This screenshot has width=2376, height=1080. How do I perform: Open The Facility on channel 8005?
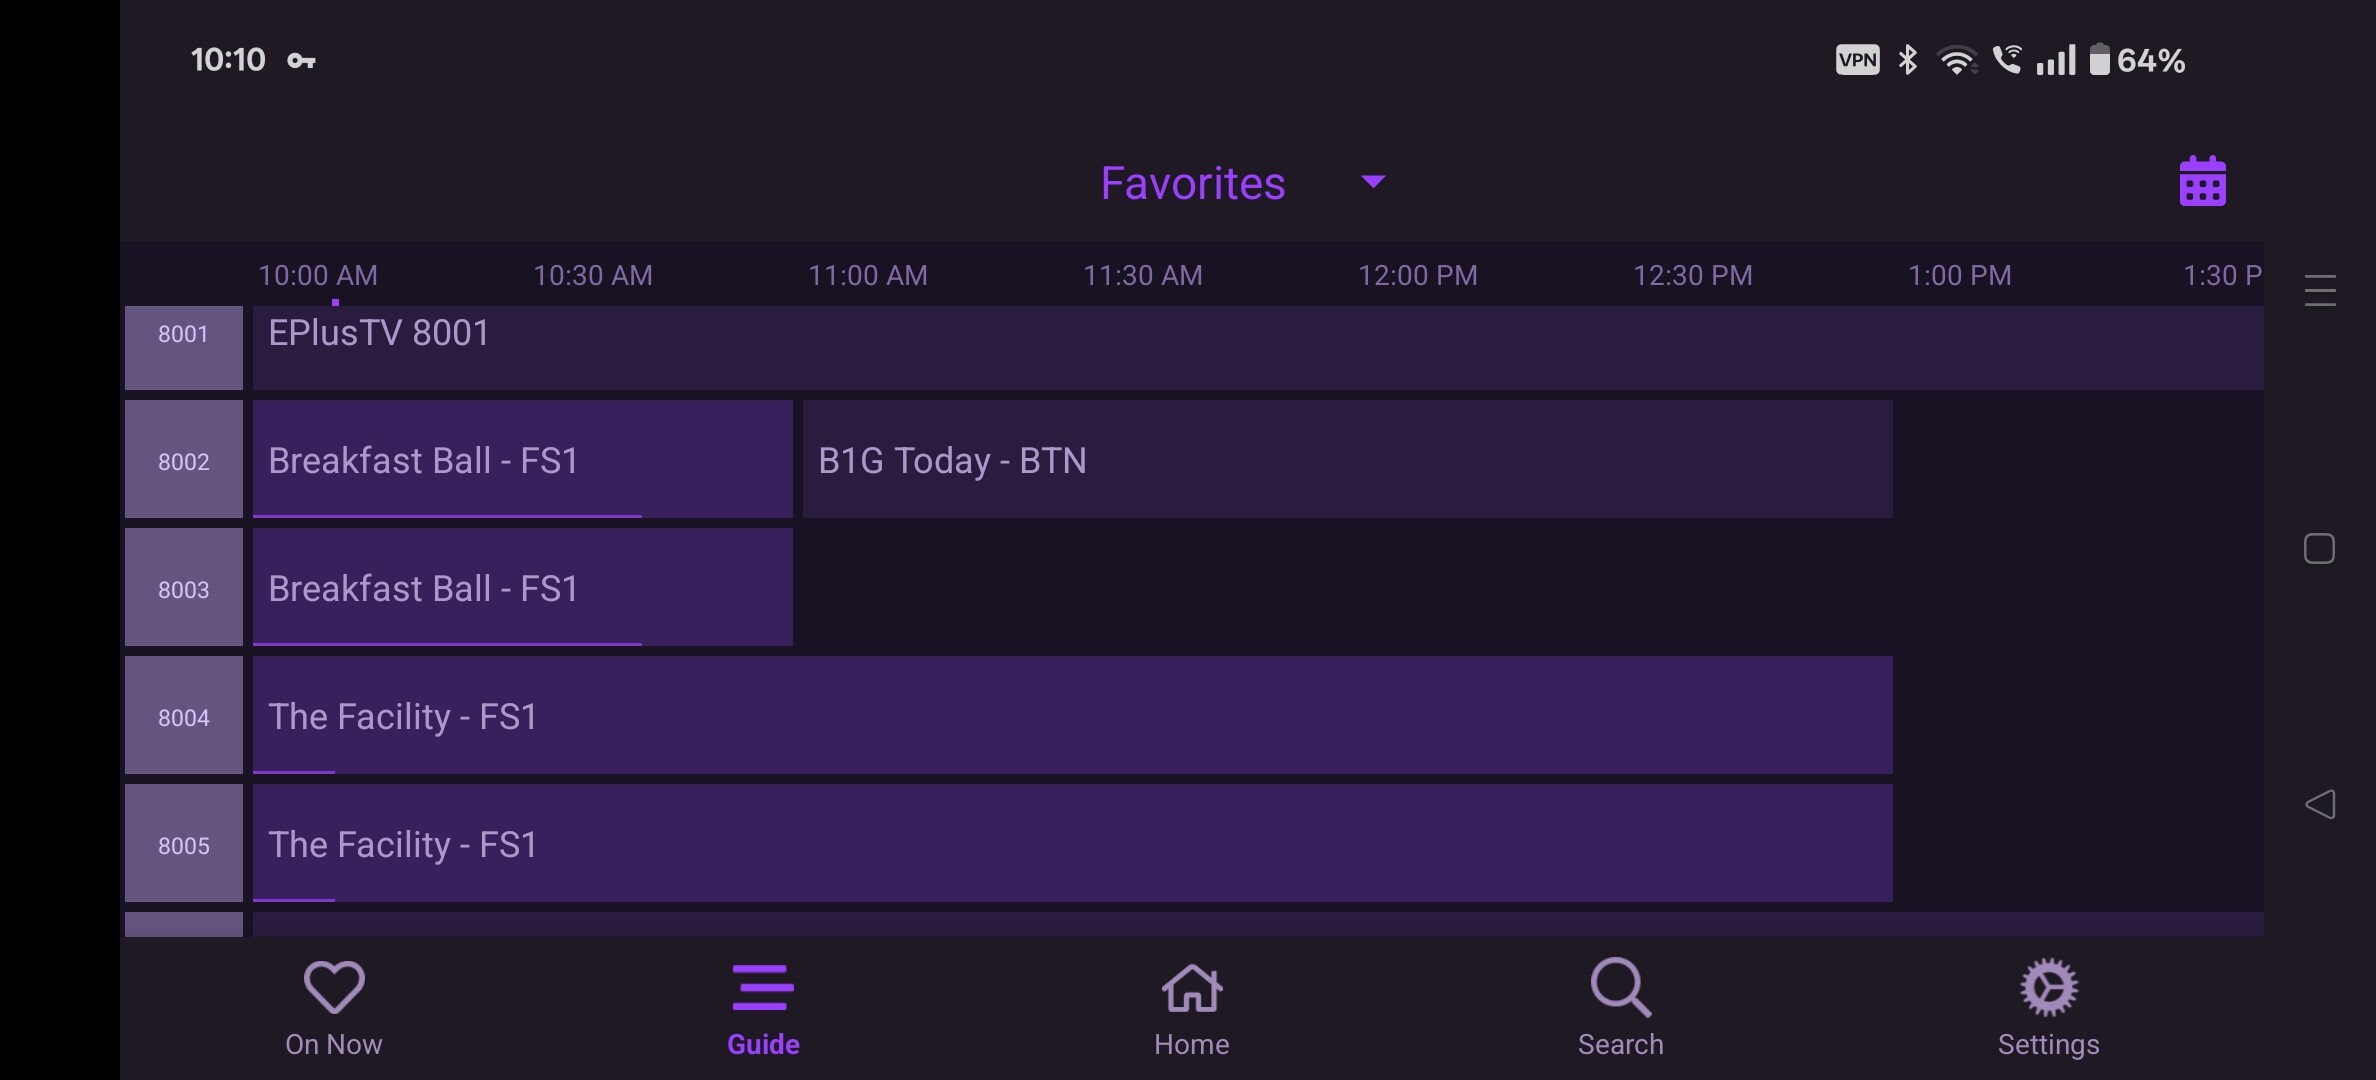point(1072,844)
